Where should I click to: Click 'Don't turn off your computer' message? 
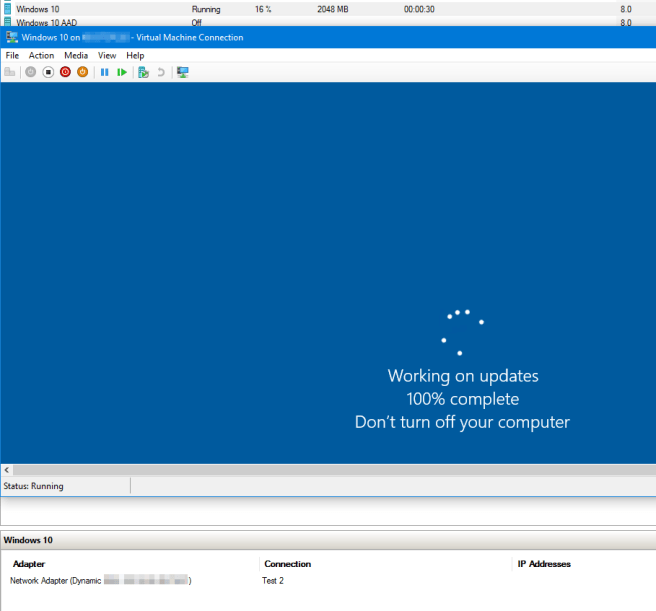[462, 422]
